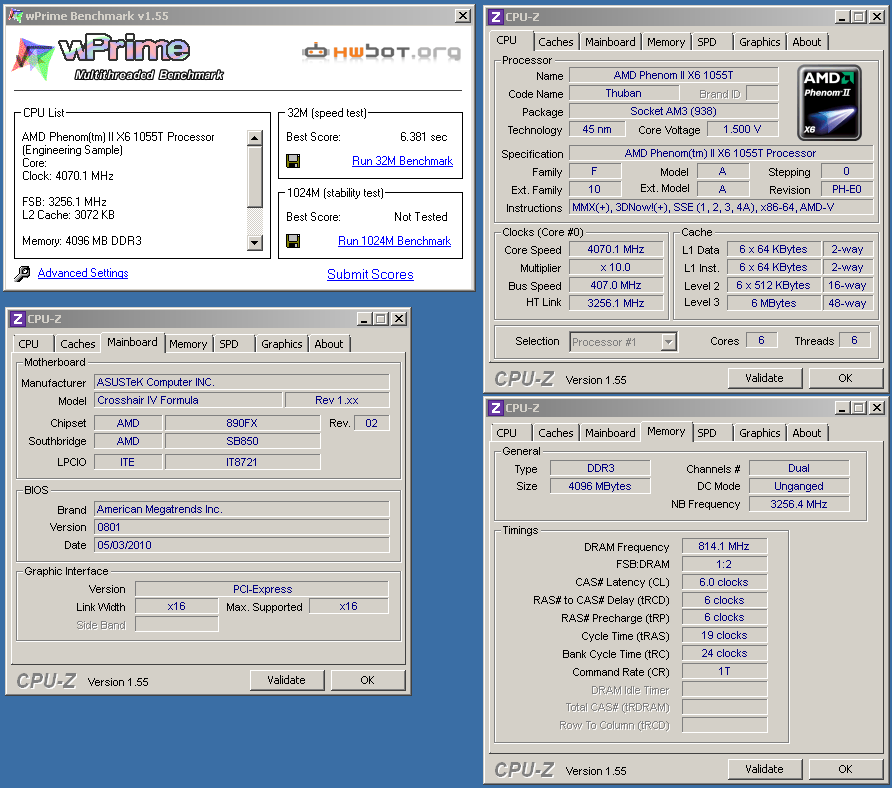
Task: Click the motherboard Model field Crosshair IV Formula
Action: click(188, 401)
